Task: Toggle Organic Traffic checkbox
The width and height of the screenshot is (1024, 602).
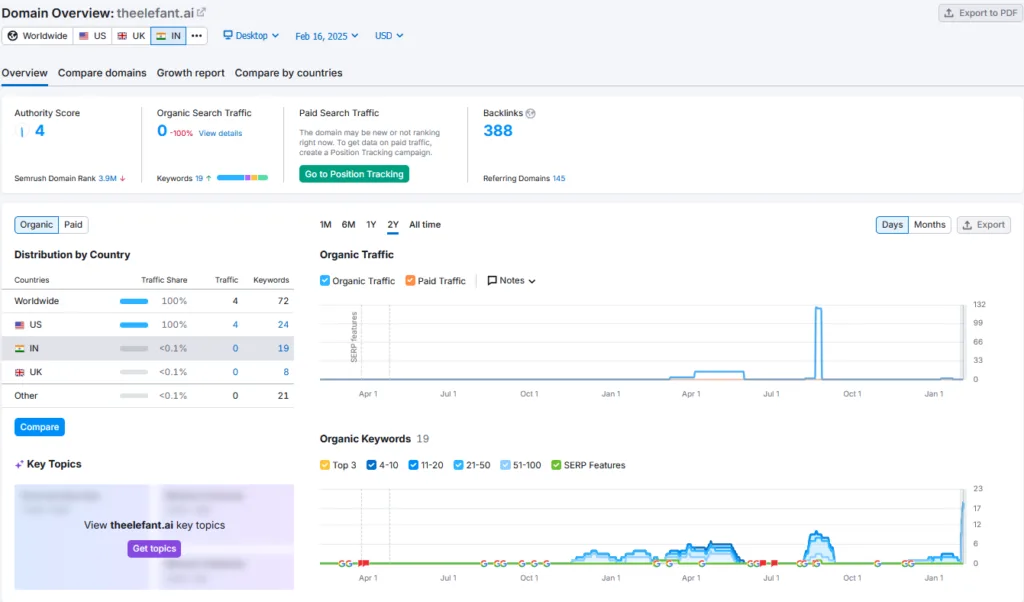Action: pos(325,280)
